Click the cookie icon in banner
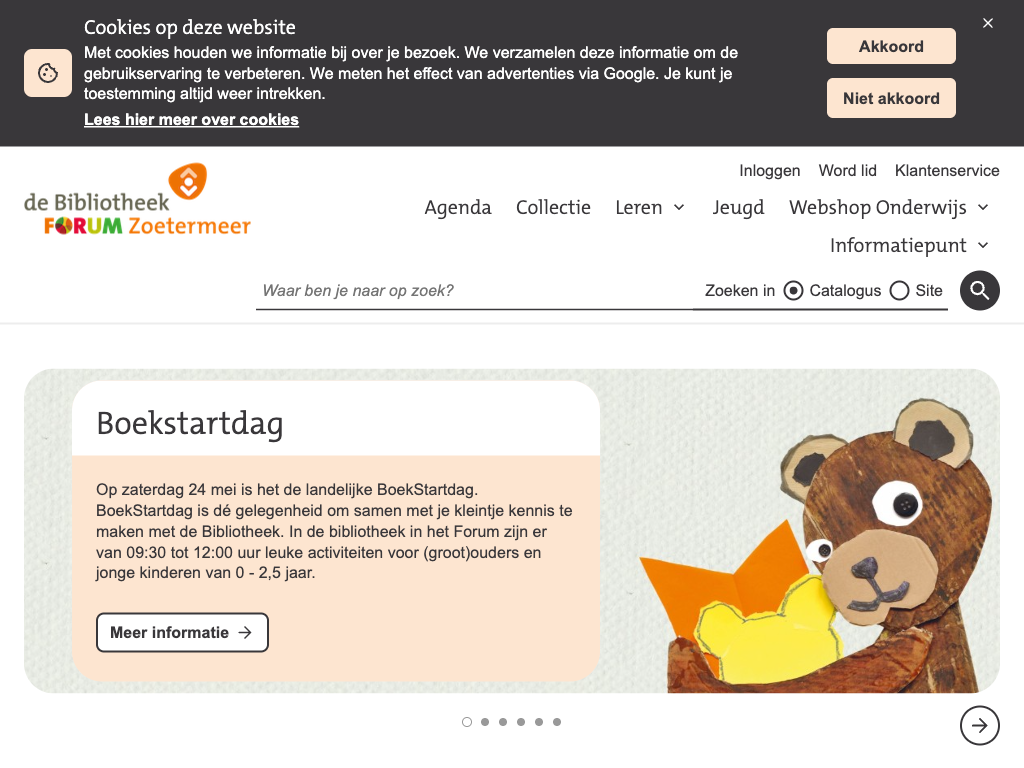This screenshot has width=1024, height=768. coord(48,72)
